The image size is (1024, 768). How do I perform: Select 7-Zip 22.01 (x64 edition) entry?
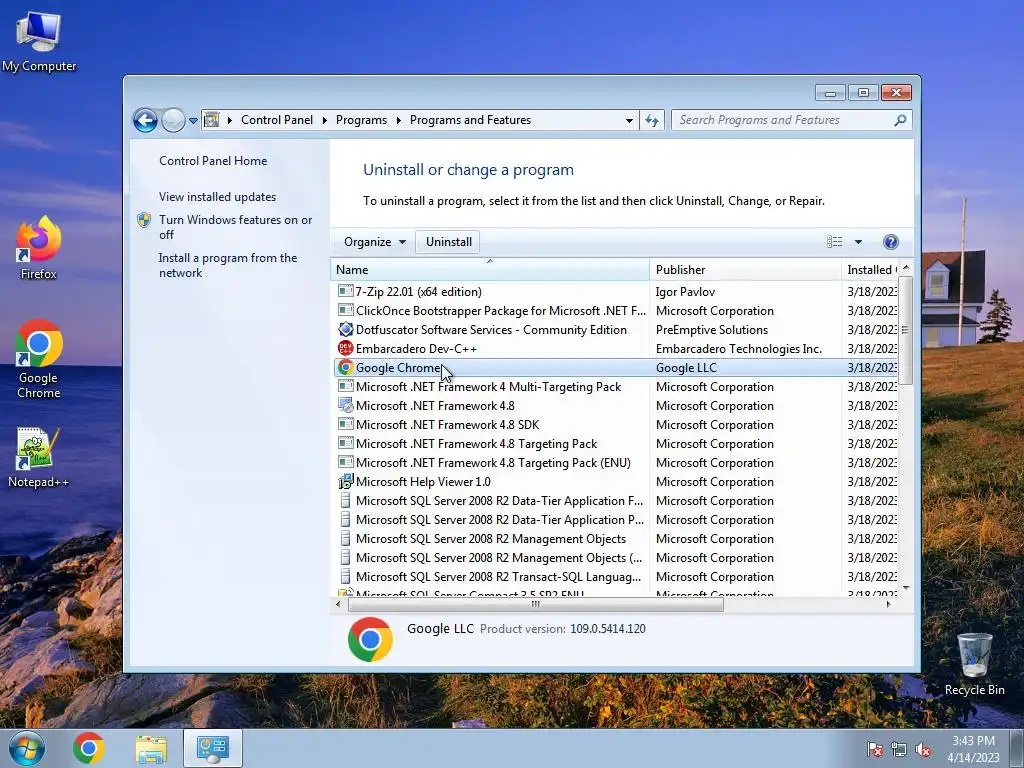click(419, 292)
